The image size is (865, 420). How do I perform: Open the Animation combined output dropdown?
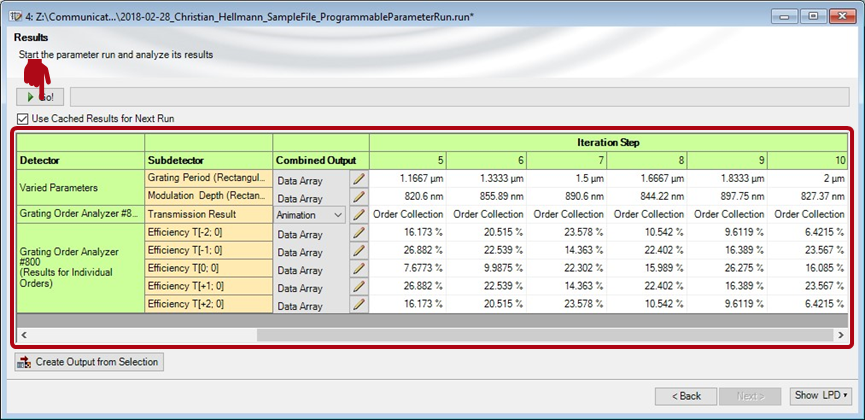336,214
